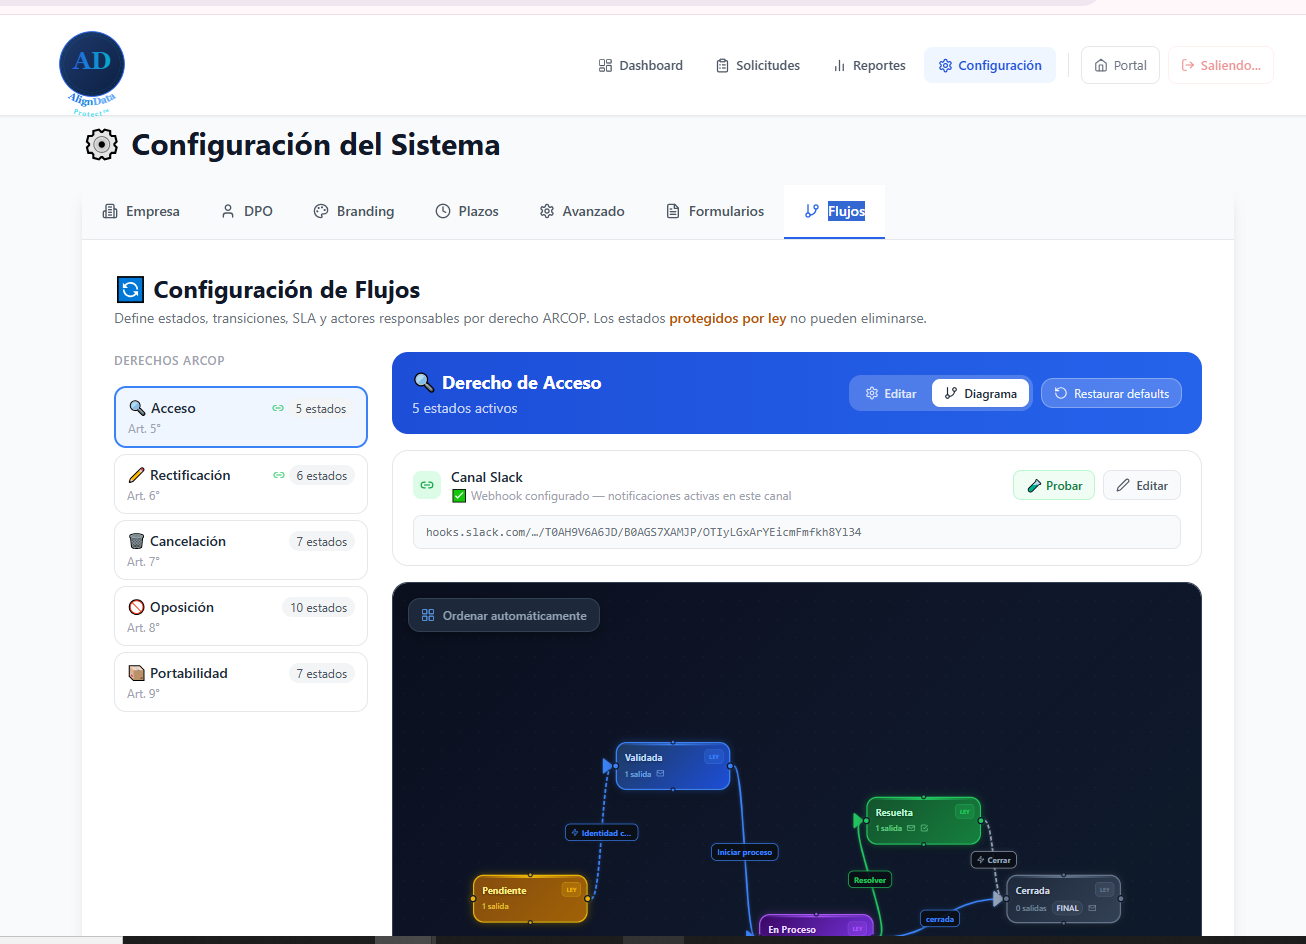The image size is (1306, 944).
Task: Click the 'Cerrar' transition label
Action: click(994, 860)
